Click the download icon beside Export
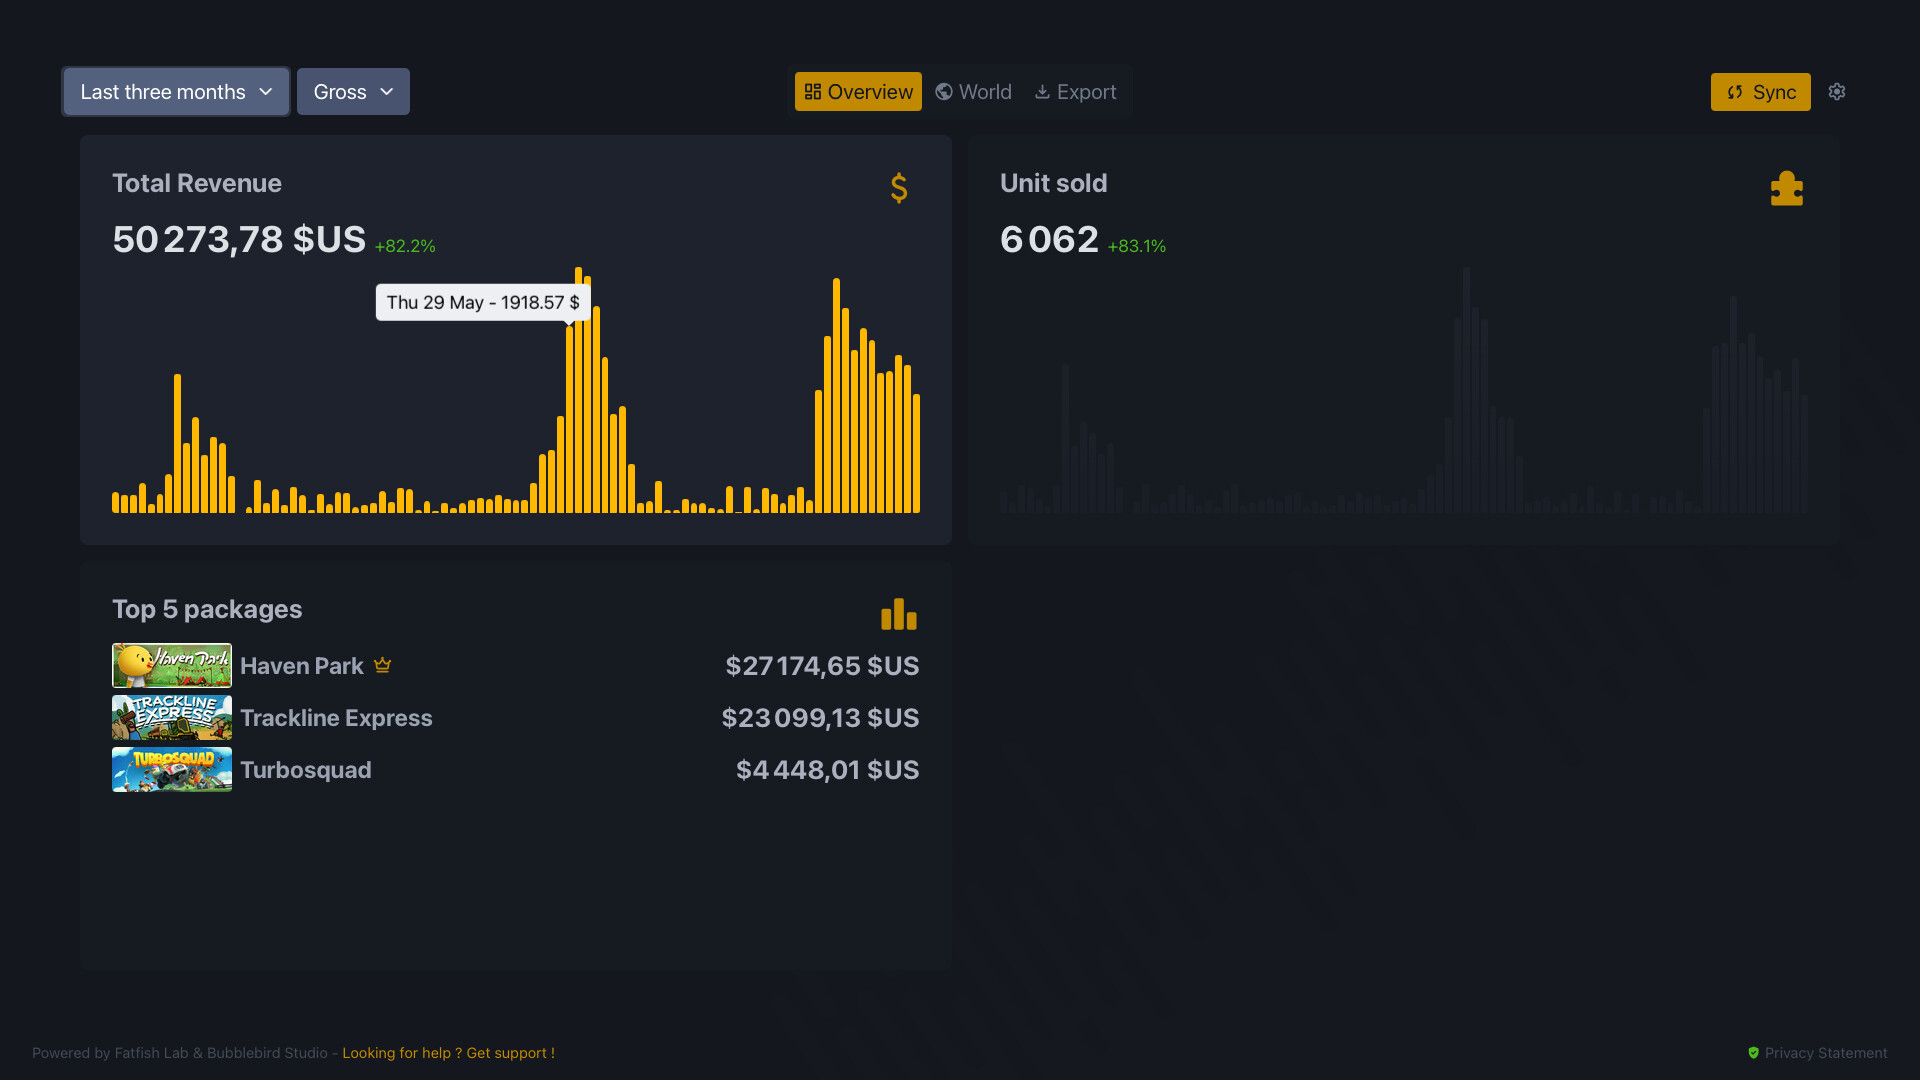 1043,91
